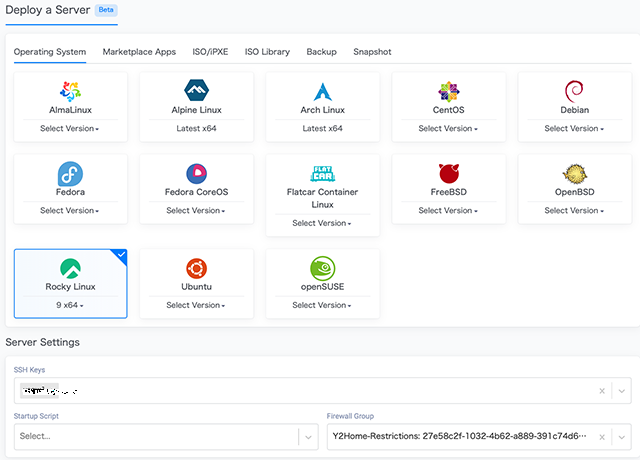This screenshot has width=640, height=460.
Task: Select the Flatcar Container Linux logo
Action: (322, 173)
